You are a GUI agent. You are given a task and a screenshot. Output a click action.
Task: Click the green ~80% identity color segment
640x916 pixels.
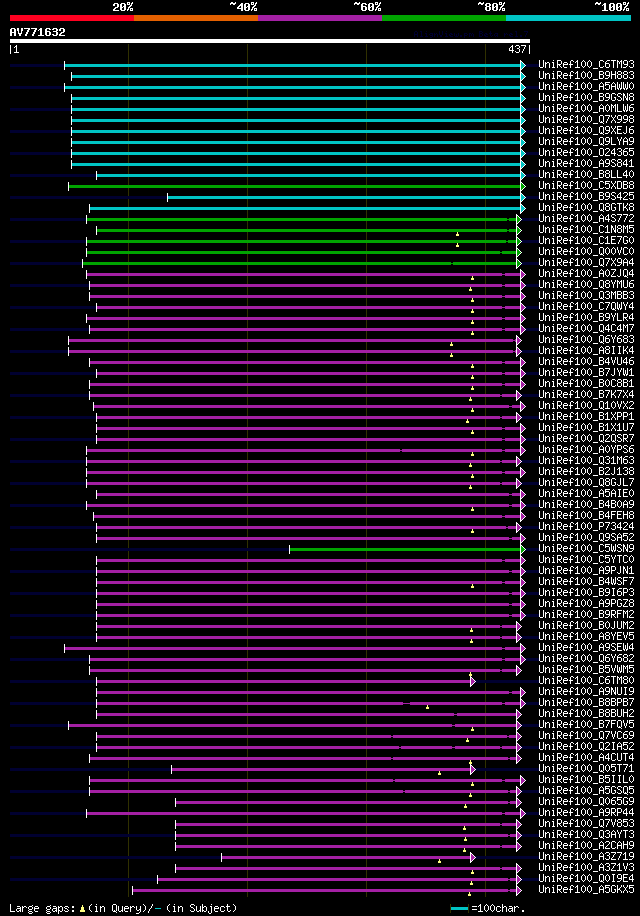[x=444, y=18]
